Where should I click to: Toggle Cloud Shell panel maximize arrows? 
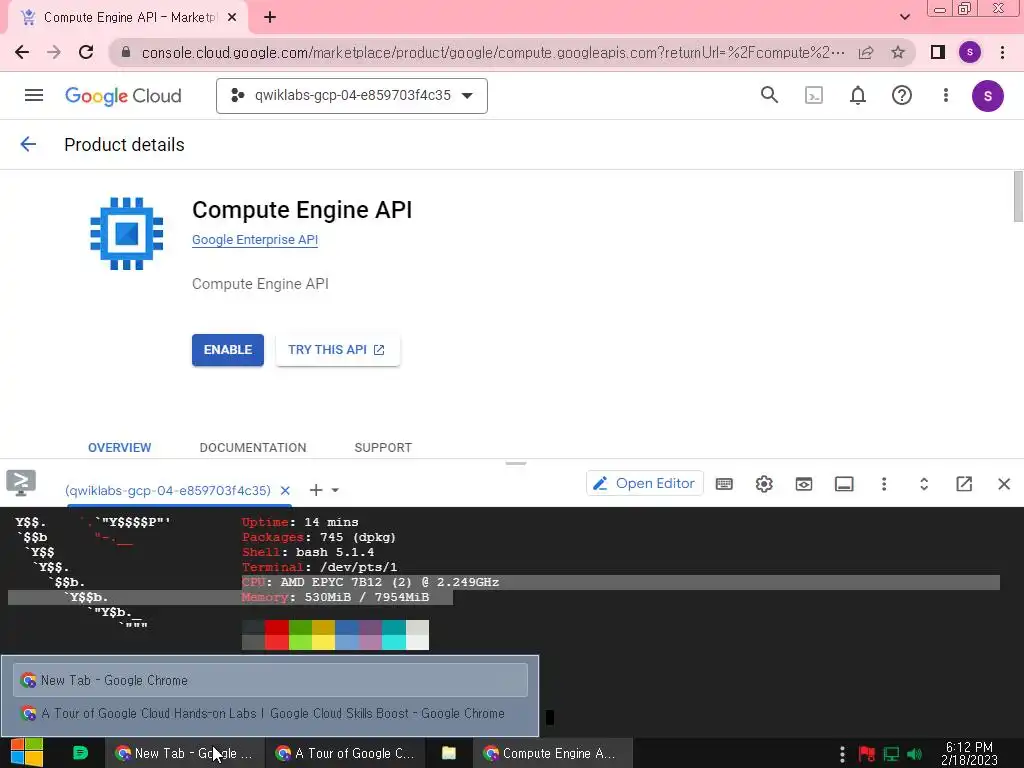(923, 484)
